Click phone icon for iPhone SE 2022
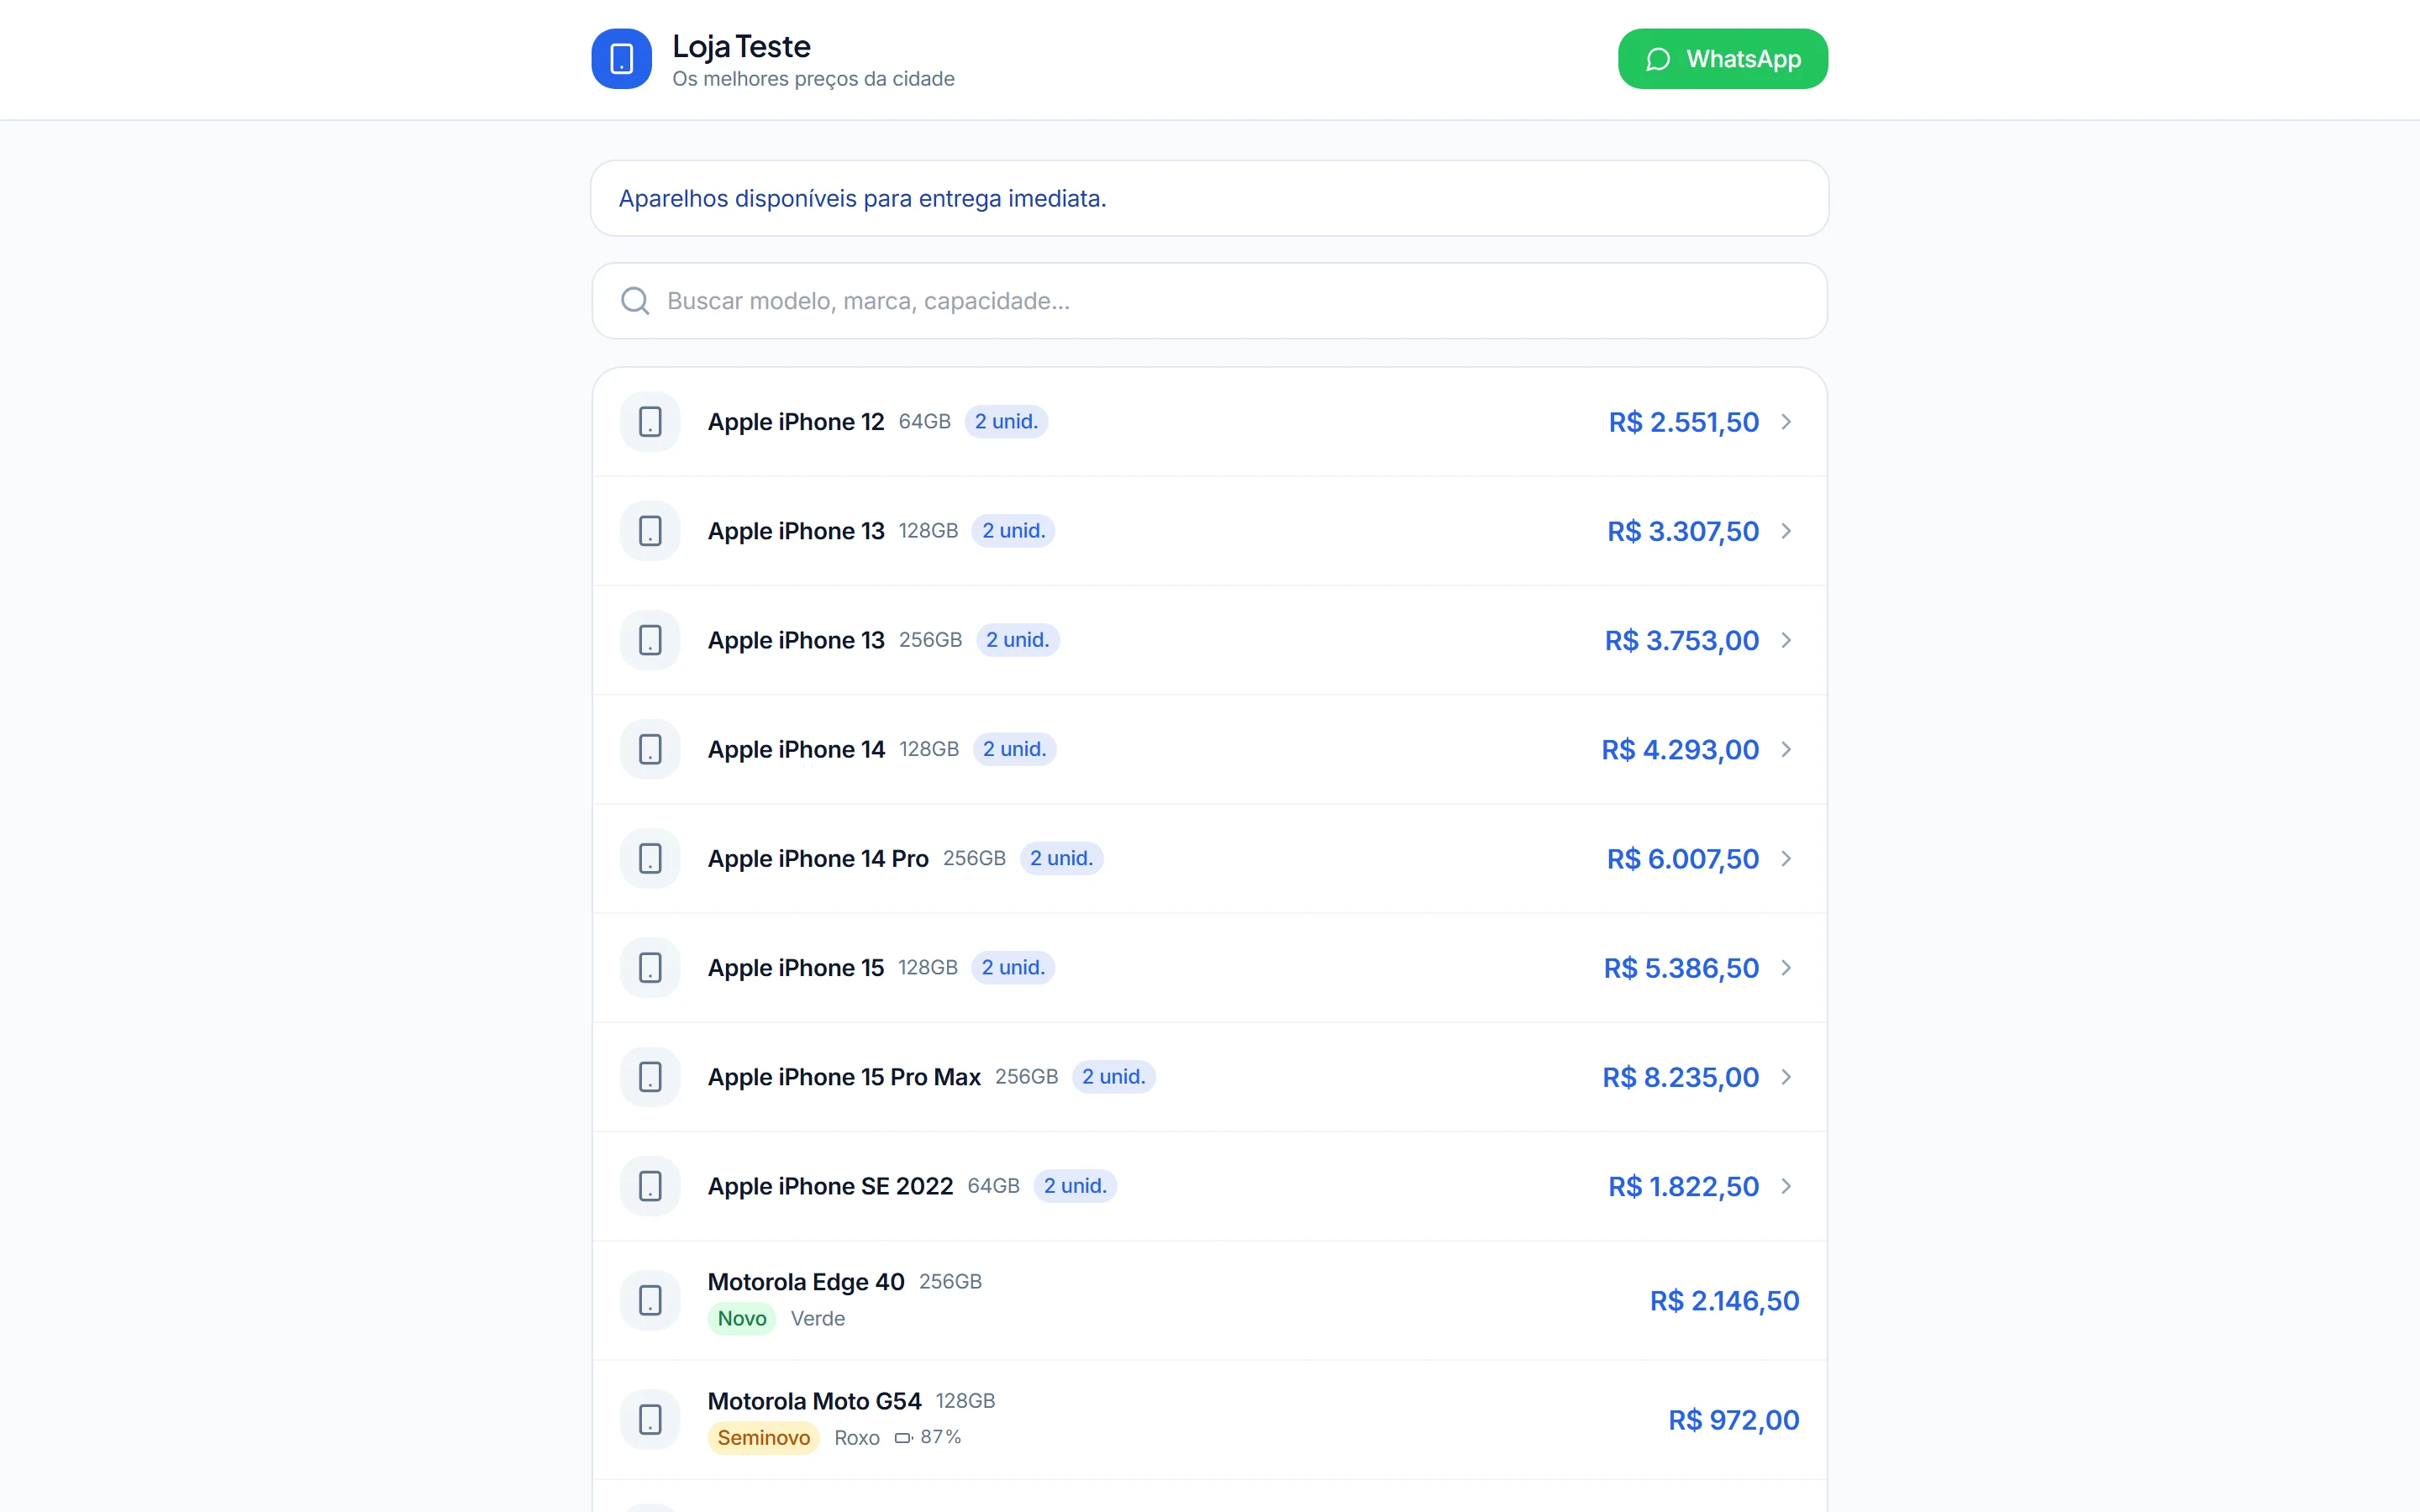The image size is (2420, 1512). pos(650,1186)
